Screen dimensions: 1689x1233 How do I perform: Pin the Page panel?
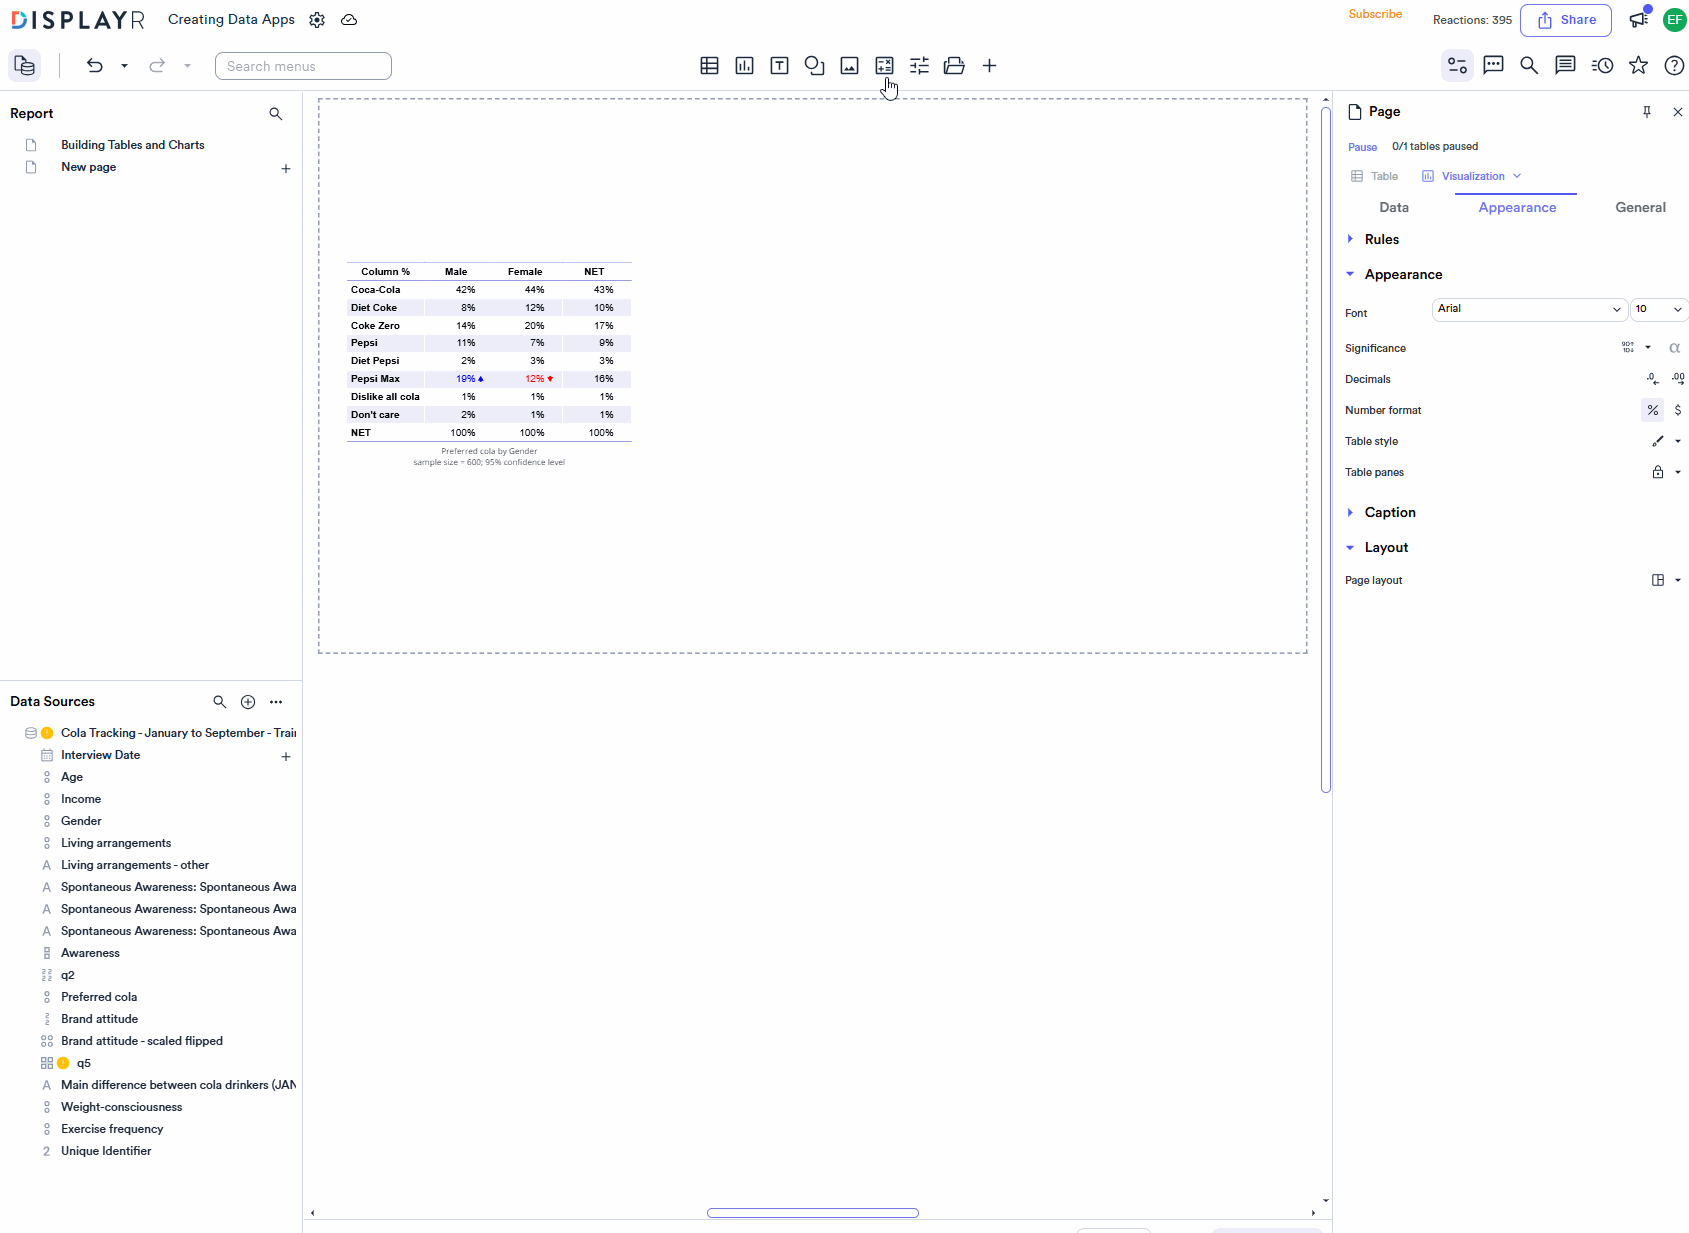point(1646,112)
